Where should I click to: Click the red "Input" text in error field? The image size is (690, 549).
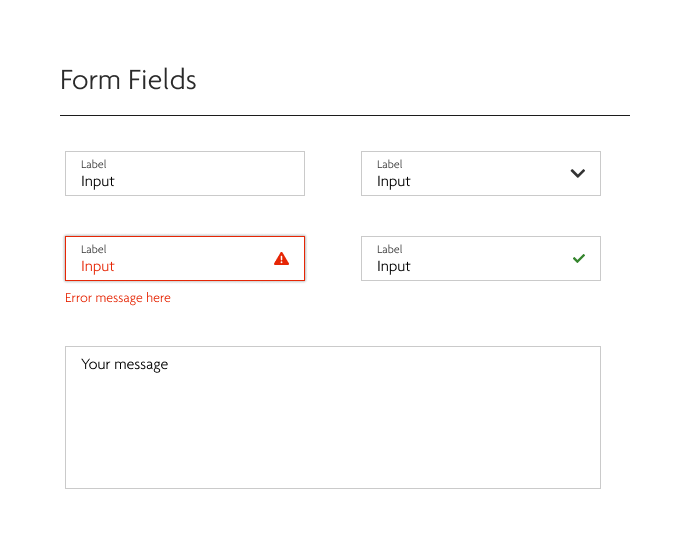coord(98,267)
